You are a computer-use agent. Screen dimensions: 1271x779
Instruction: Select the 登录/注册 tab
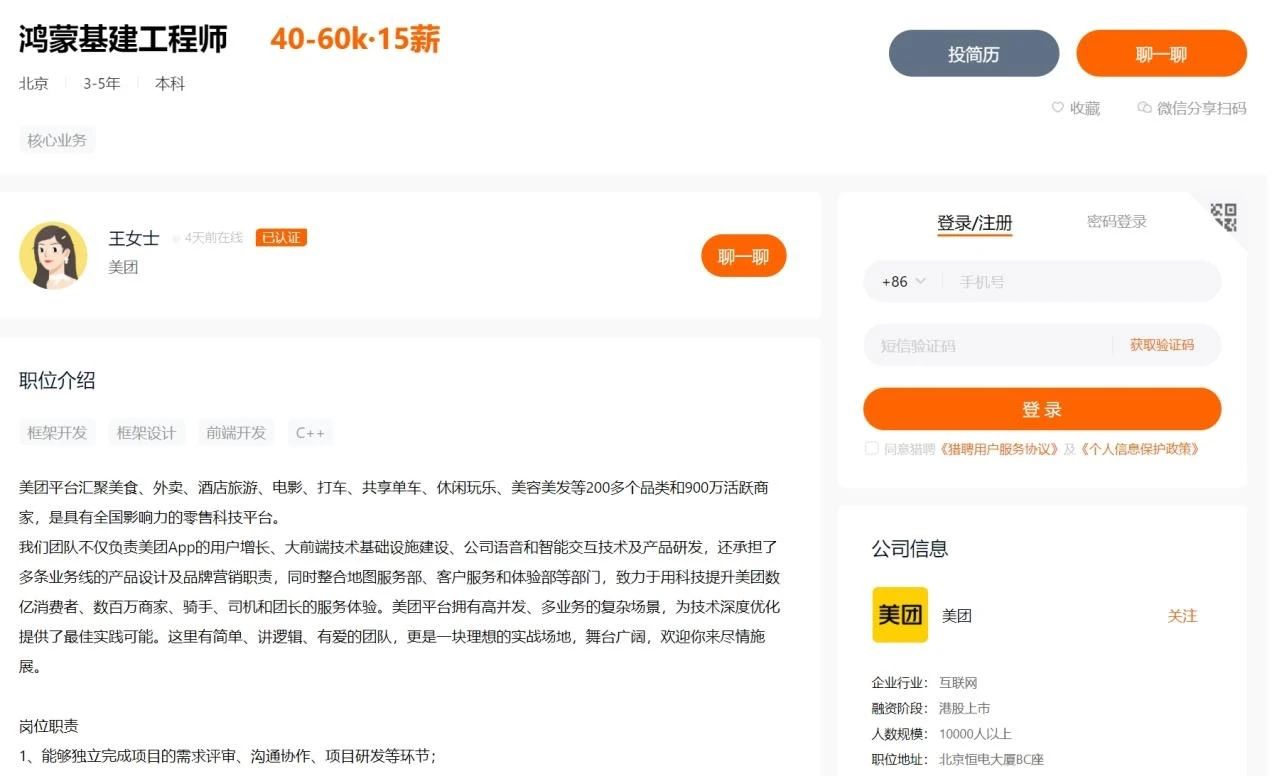(x=974, y=222)
